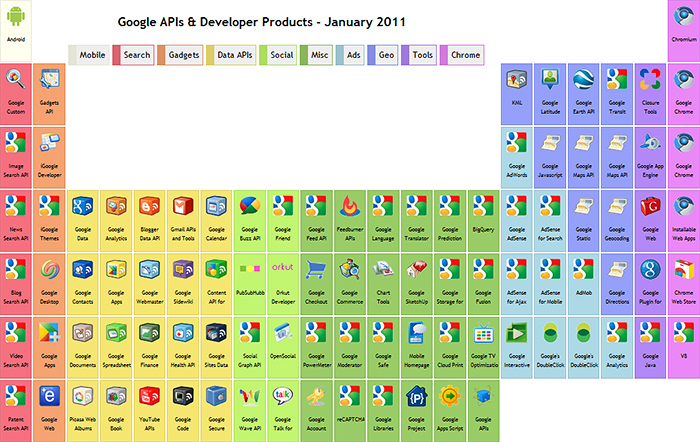This screenshot has width=700, height=442.
Task: Select the Google Checkout shopping cart icon
Action: click(x=316, y=270)
